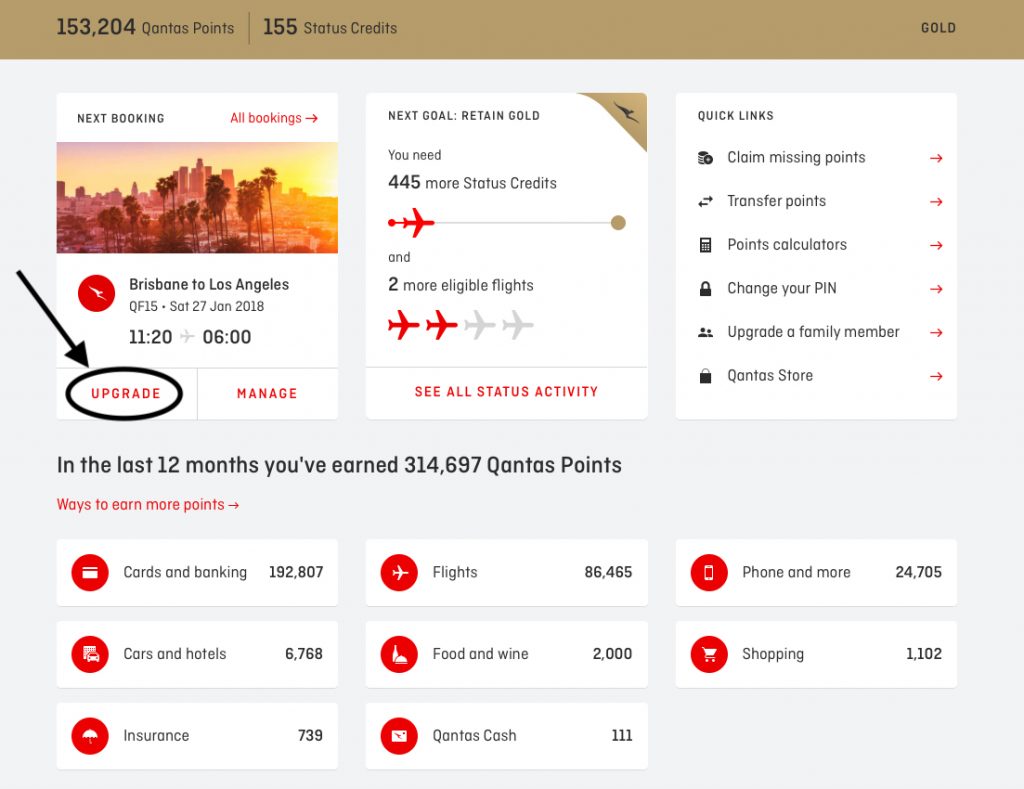The width and height of the screenshot is (1024, 789).
Task: Open the Upgrade a family member link
Action: coord(813,332)
